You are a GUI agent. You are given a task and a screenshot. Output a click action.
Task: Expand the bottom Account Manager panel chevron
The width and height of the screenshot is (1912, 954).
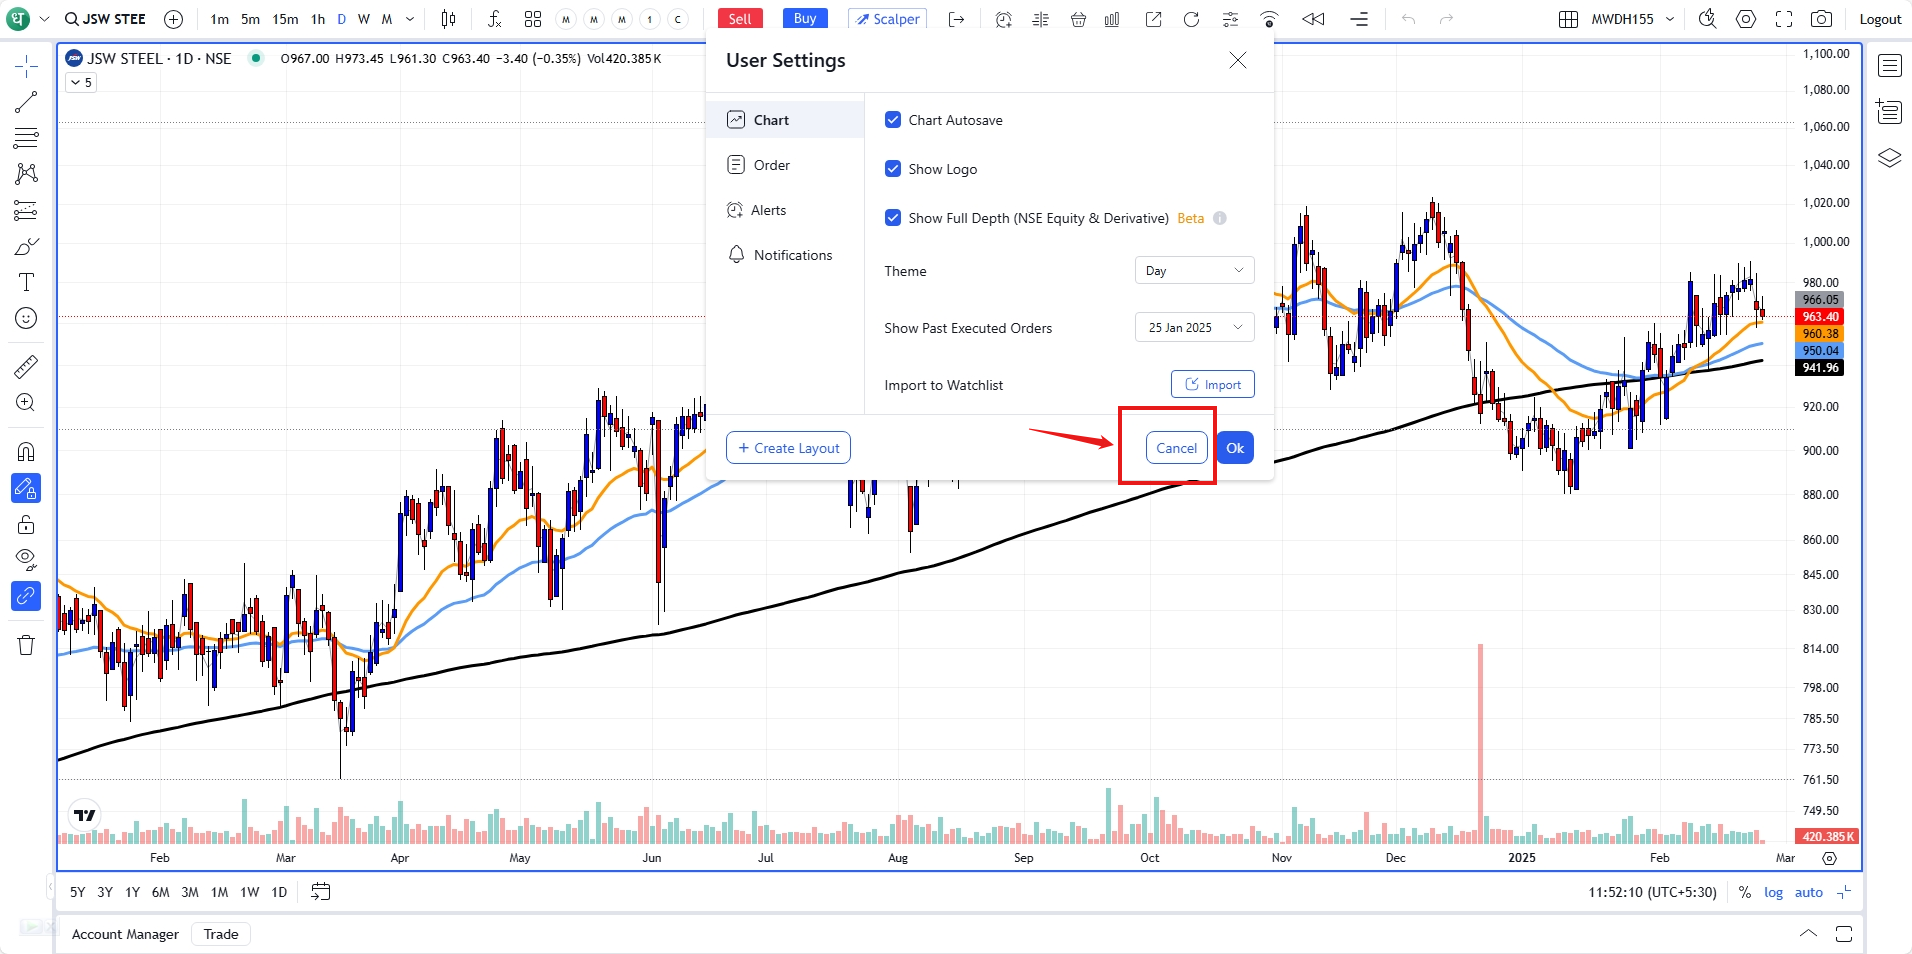click(1808, 934)
